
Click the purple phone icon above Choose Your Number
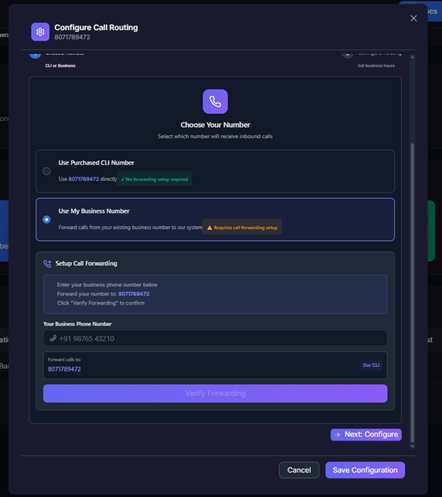tap(215, 101)
